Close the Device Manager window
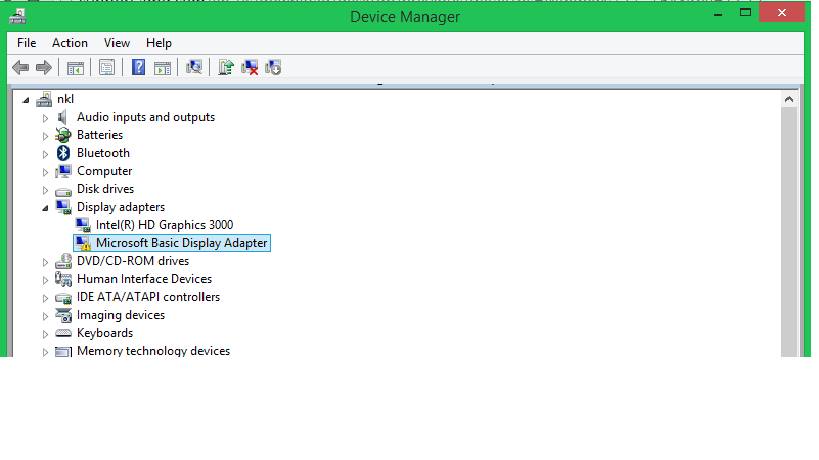 (782, 13)
